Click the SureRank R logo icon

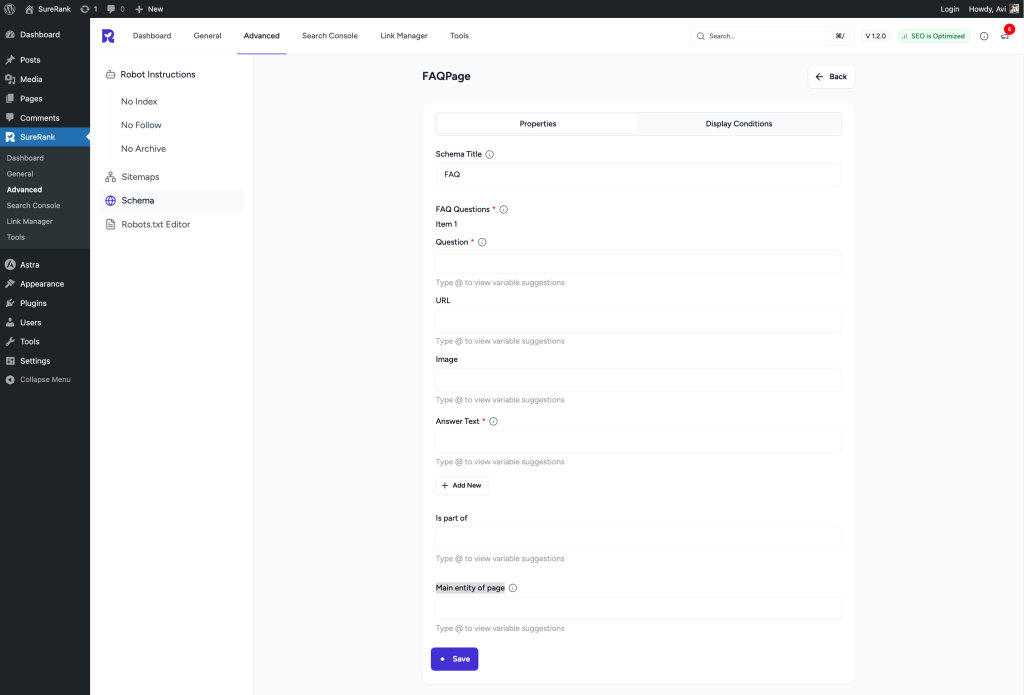point(107,35)
